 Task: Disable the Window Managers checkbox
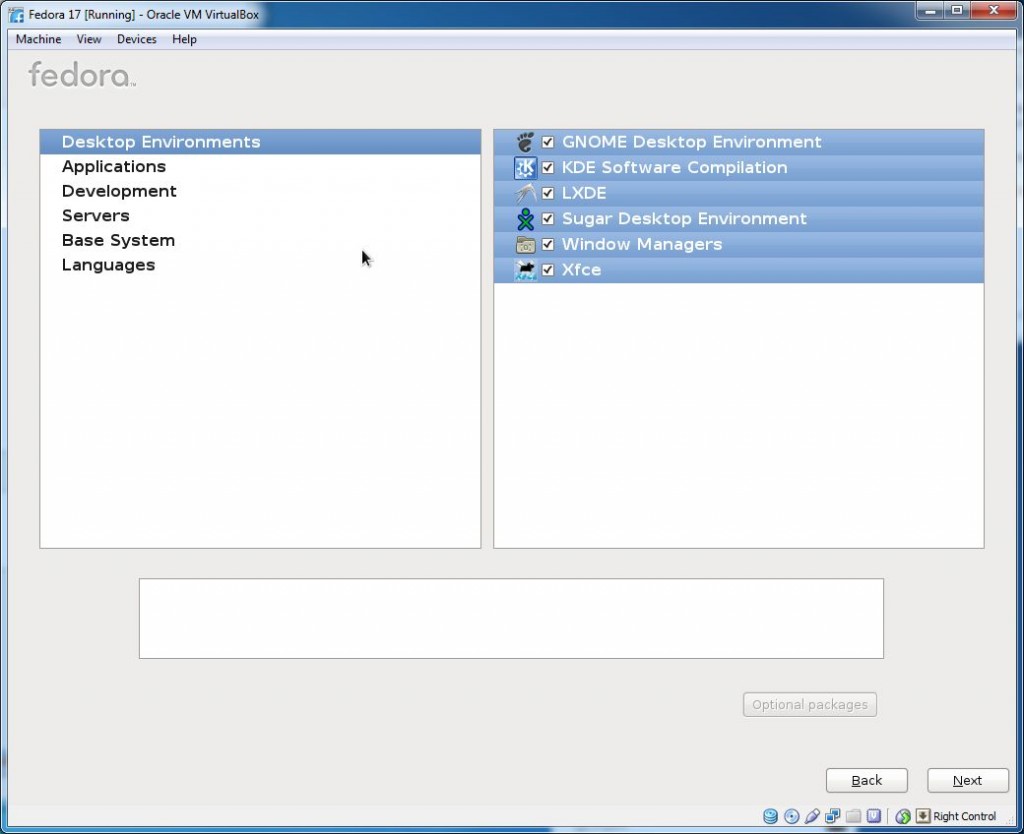[x=548, y=244]
